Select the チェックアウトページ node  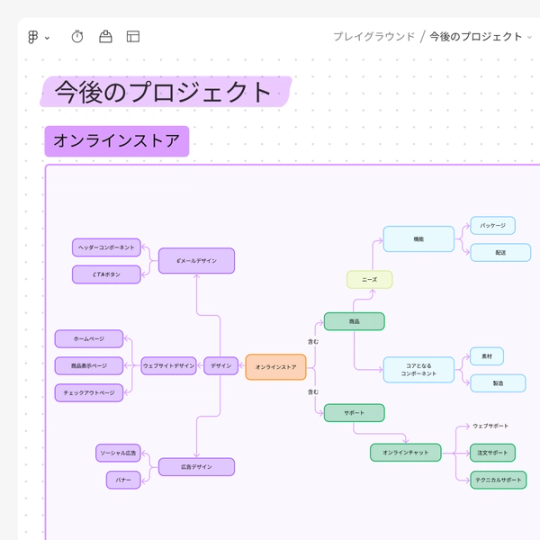tap(89, 393)
